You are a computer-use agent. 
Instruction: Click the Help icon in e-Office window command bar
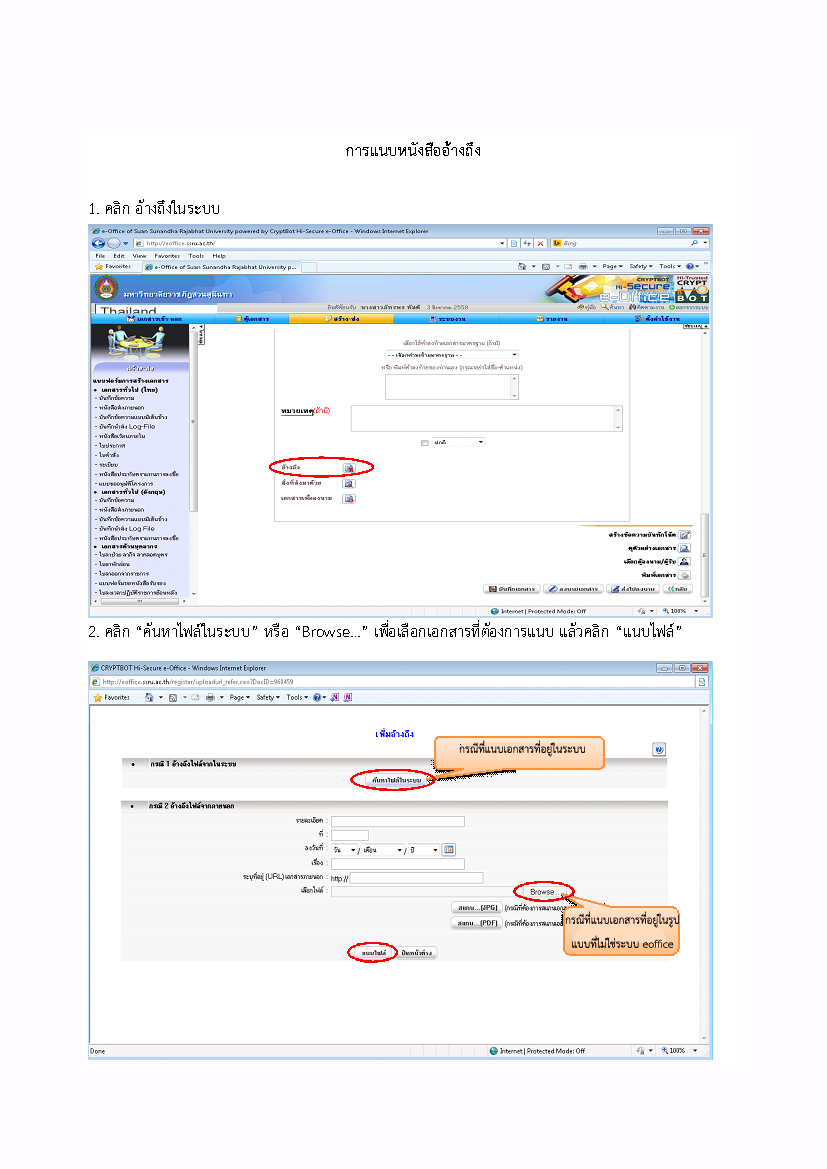(x=690, y=266)
